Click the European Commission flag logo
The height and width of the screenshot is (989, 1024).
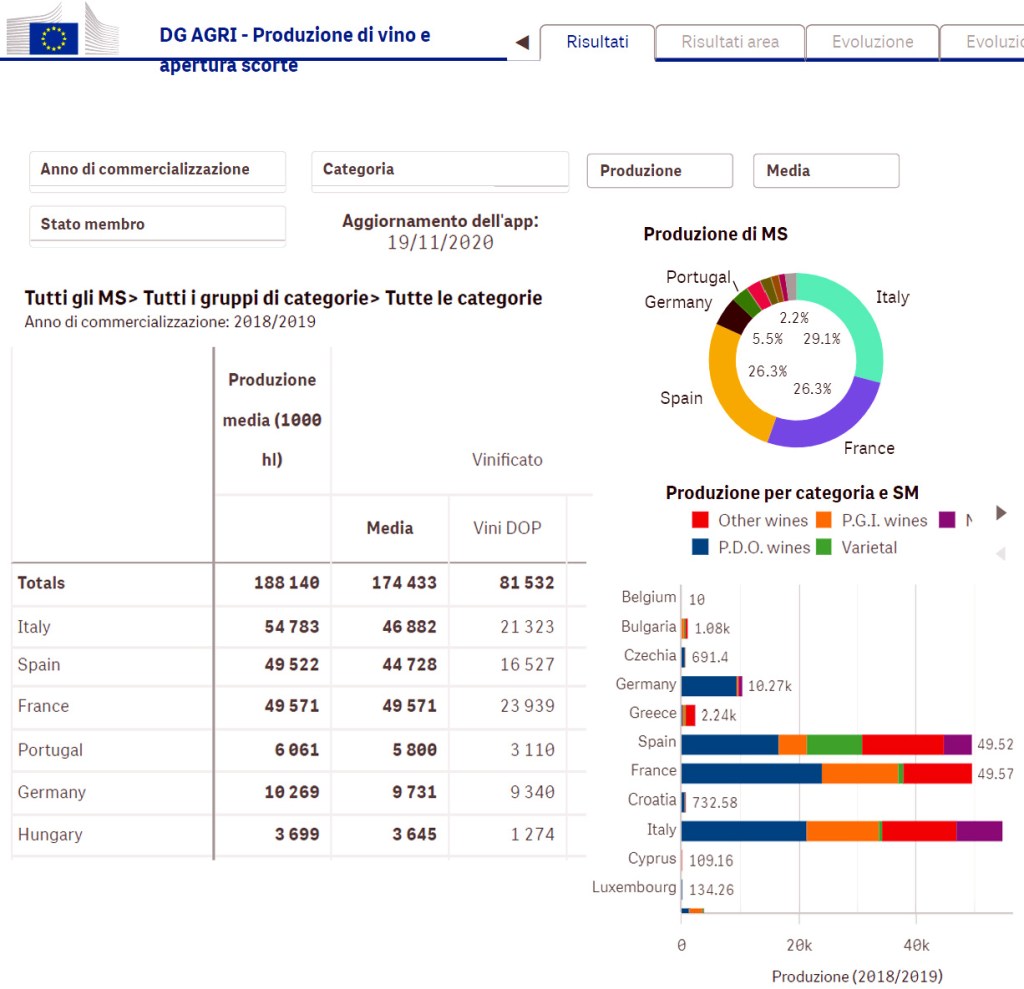pos(54,39)
